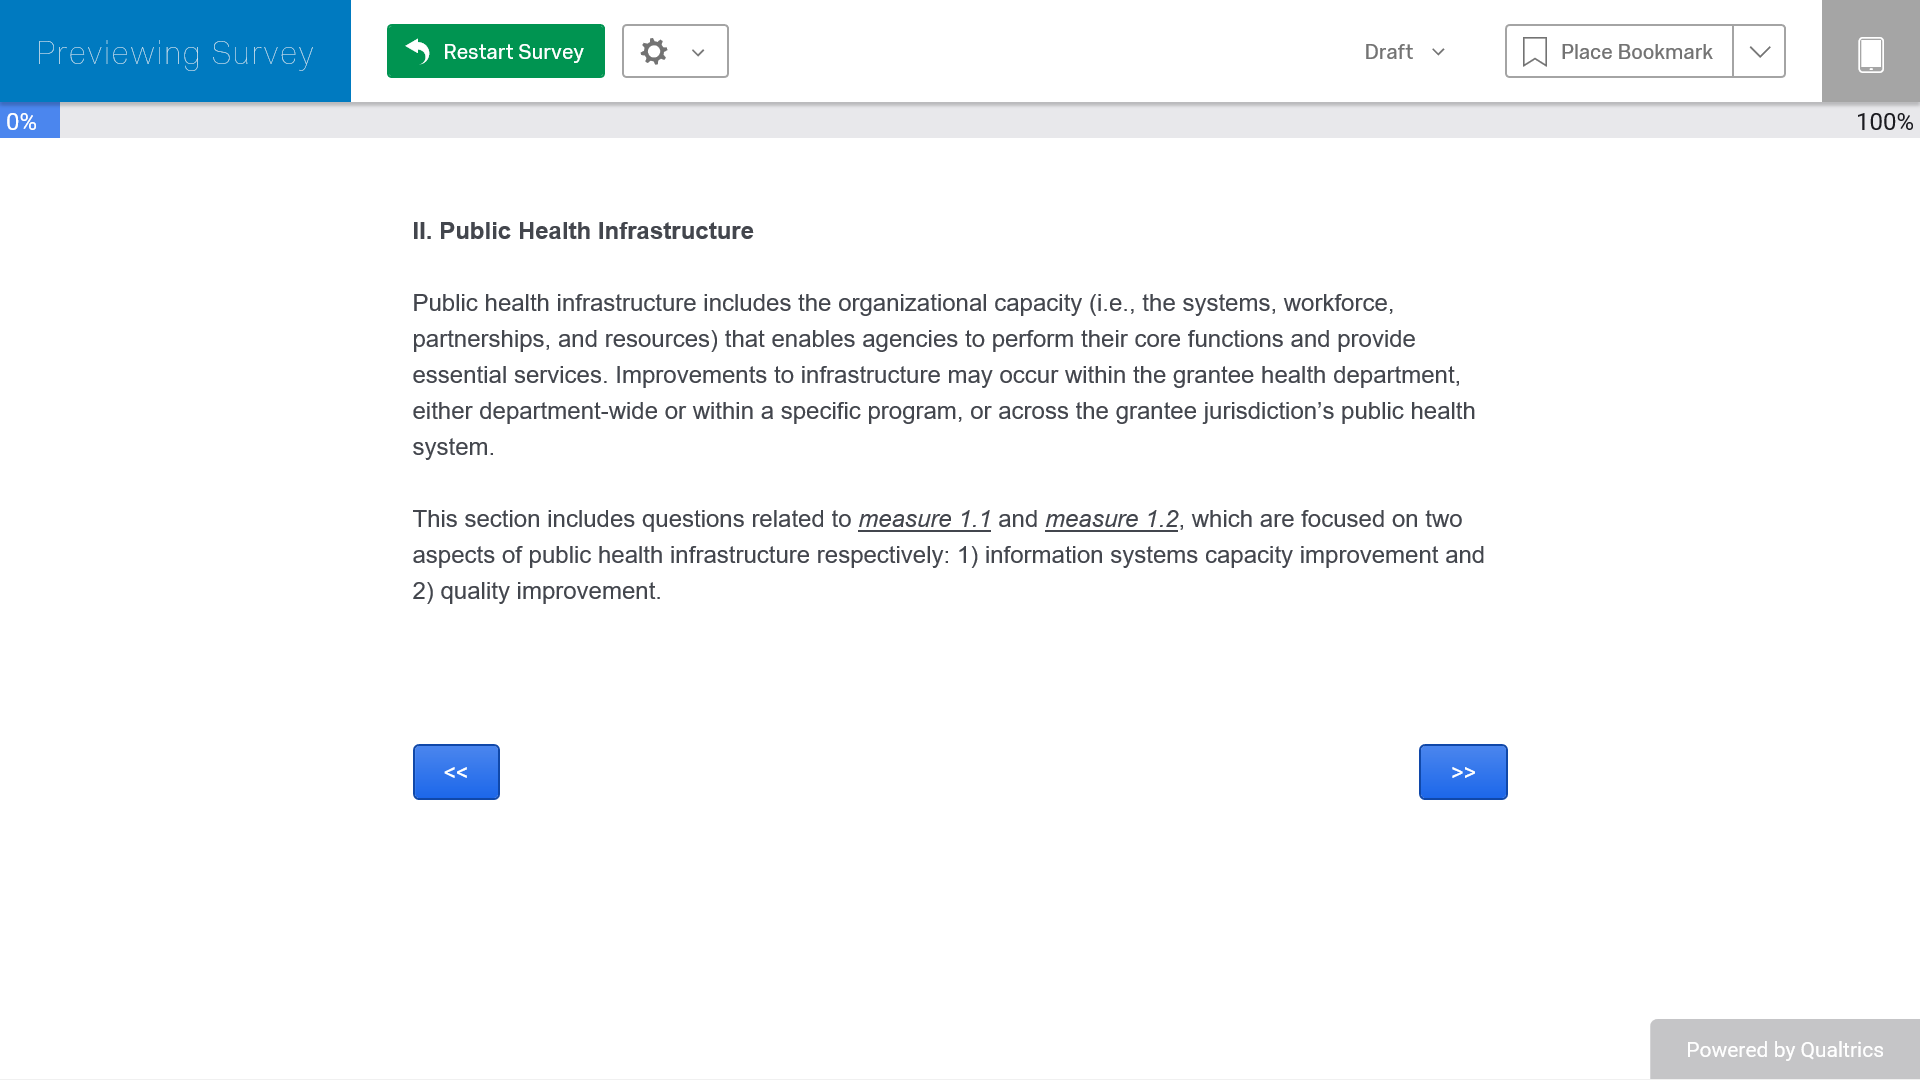Open the measure 1.2 link
Viewport: 1920px width, 1080px height.
[1111, 519]
